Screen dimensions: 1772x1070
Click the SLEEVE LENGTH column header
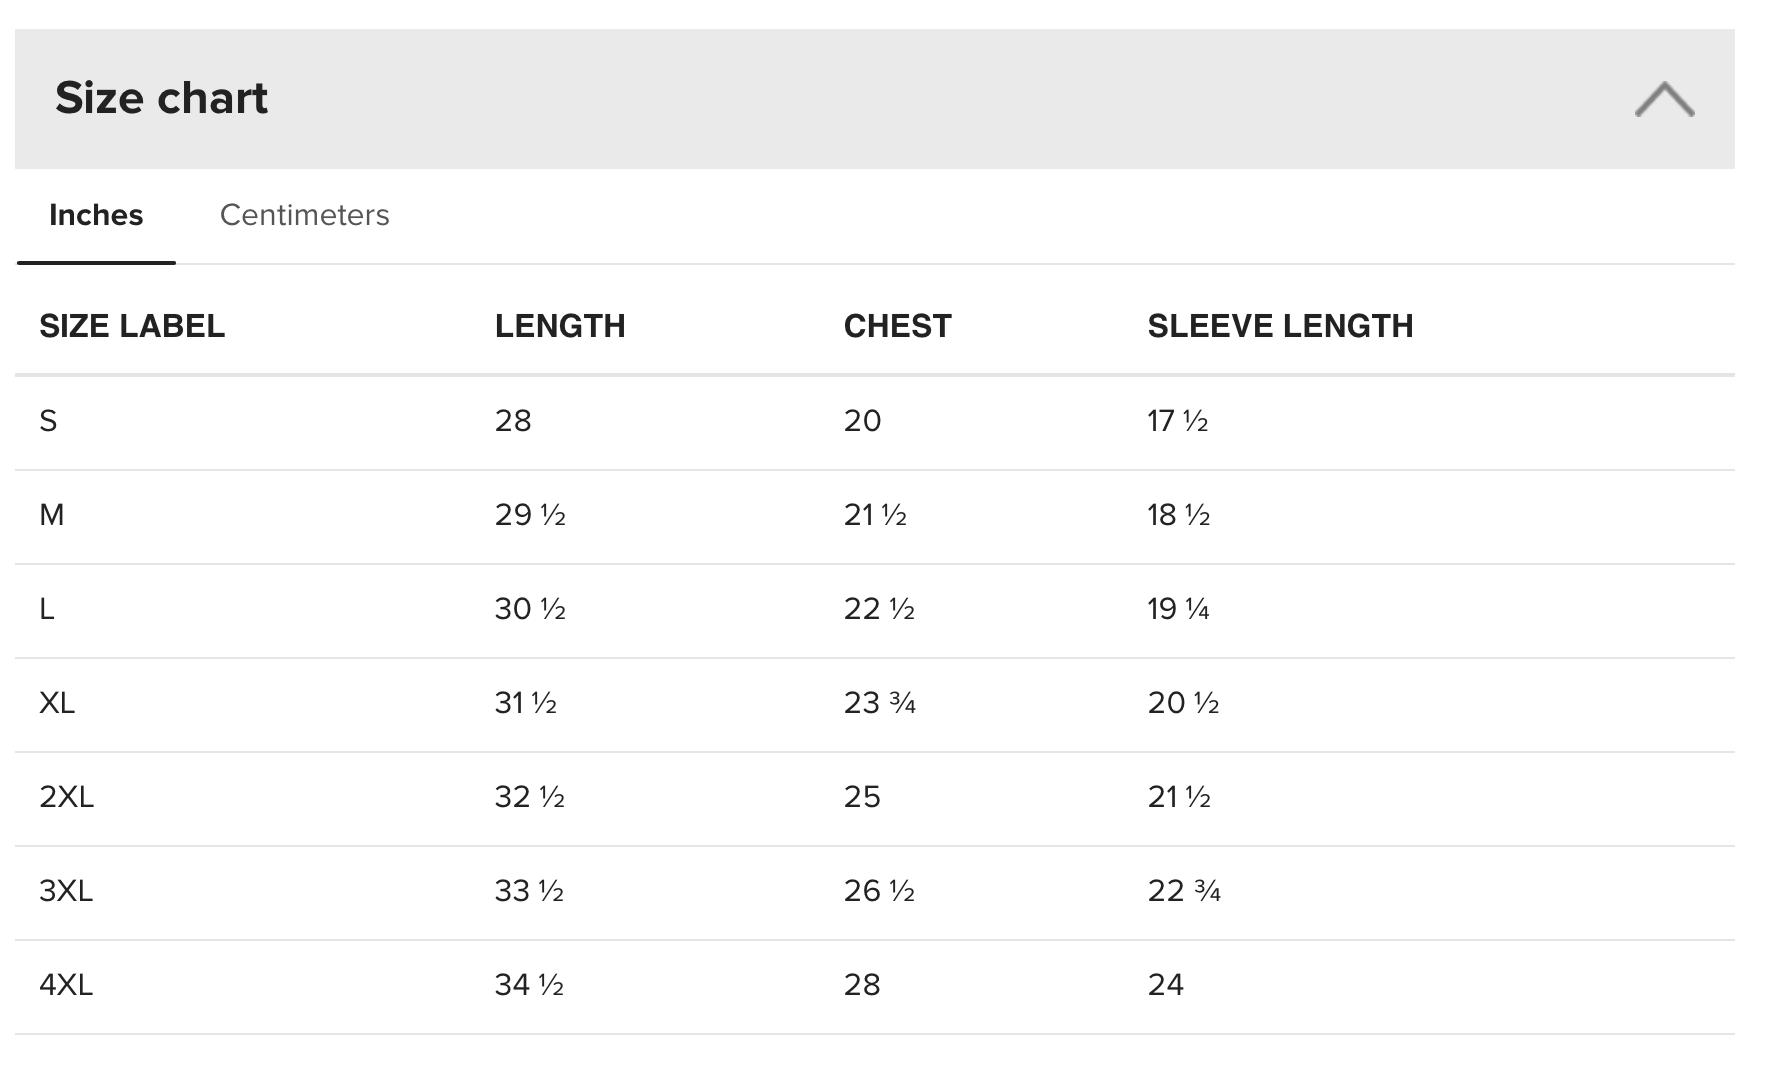(x=1280, y=326)
